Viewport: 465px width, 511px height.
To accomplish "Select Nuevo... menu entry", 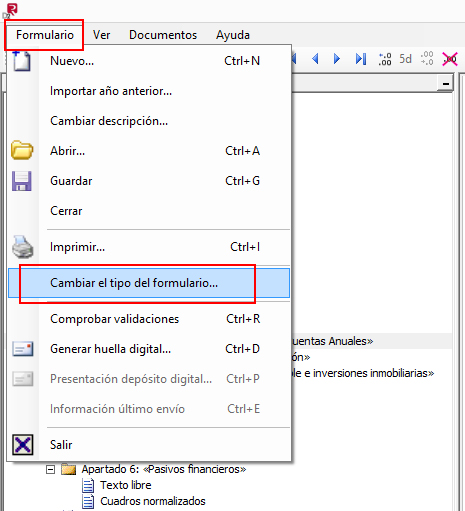I will 149,61.
